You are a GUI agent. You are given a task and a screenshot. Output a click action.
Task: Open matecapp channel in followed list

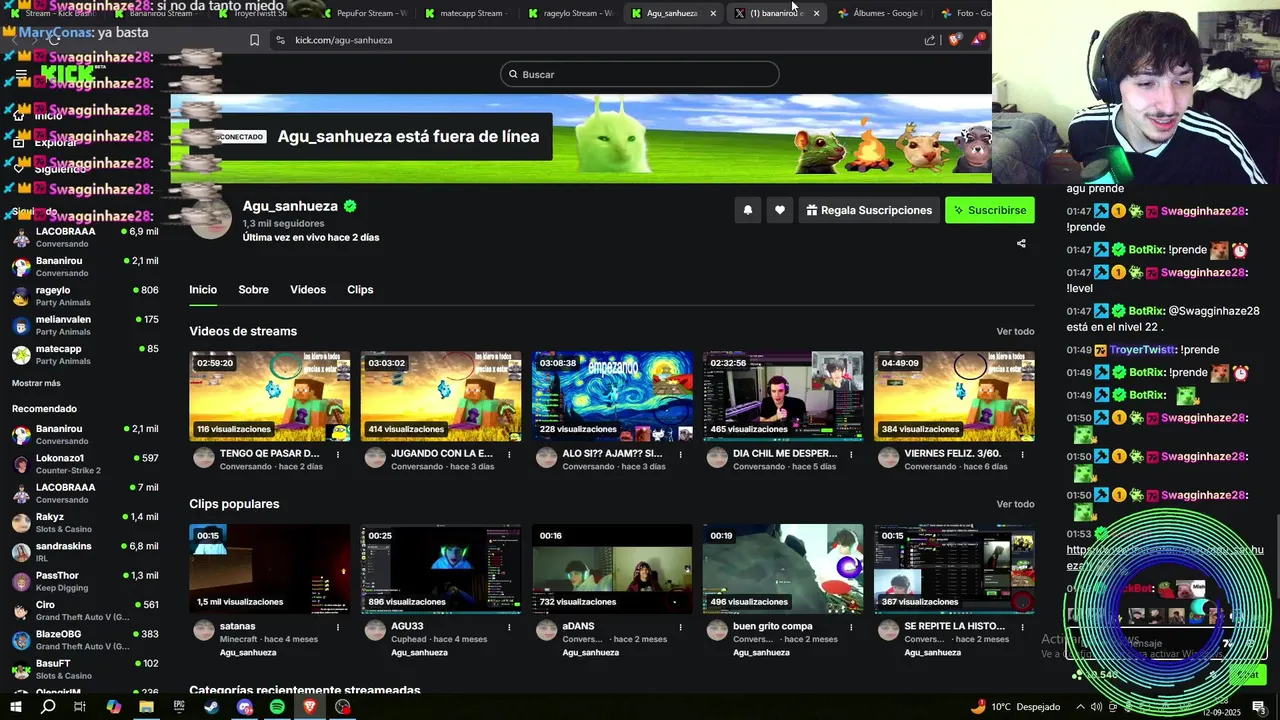[85, 355]
